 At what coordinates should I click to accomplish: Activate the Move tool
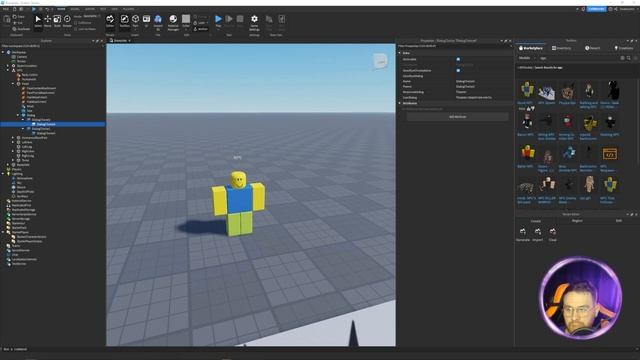pos(48,21)
